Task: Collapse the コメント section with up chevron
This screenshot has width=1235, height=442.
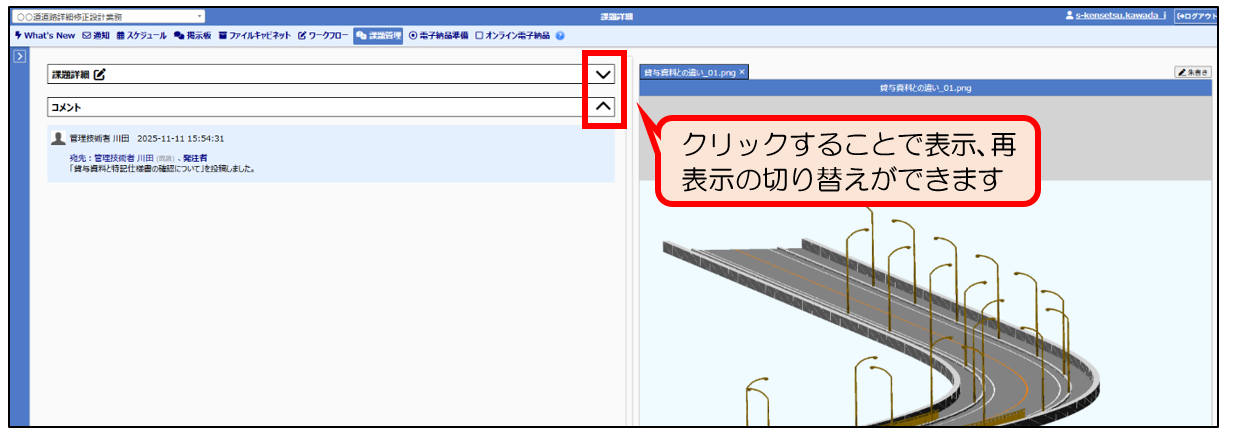Action: click(x=603, y=106)
